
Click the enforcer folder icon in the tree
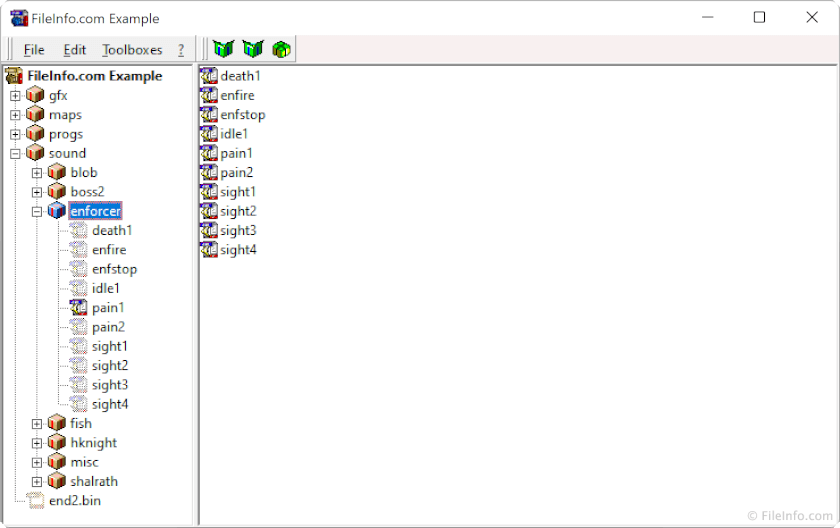57,211
